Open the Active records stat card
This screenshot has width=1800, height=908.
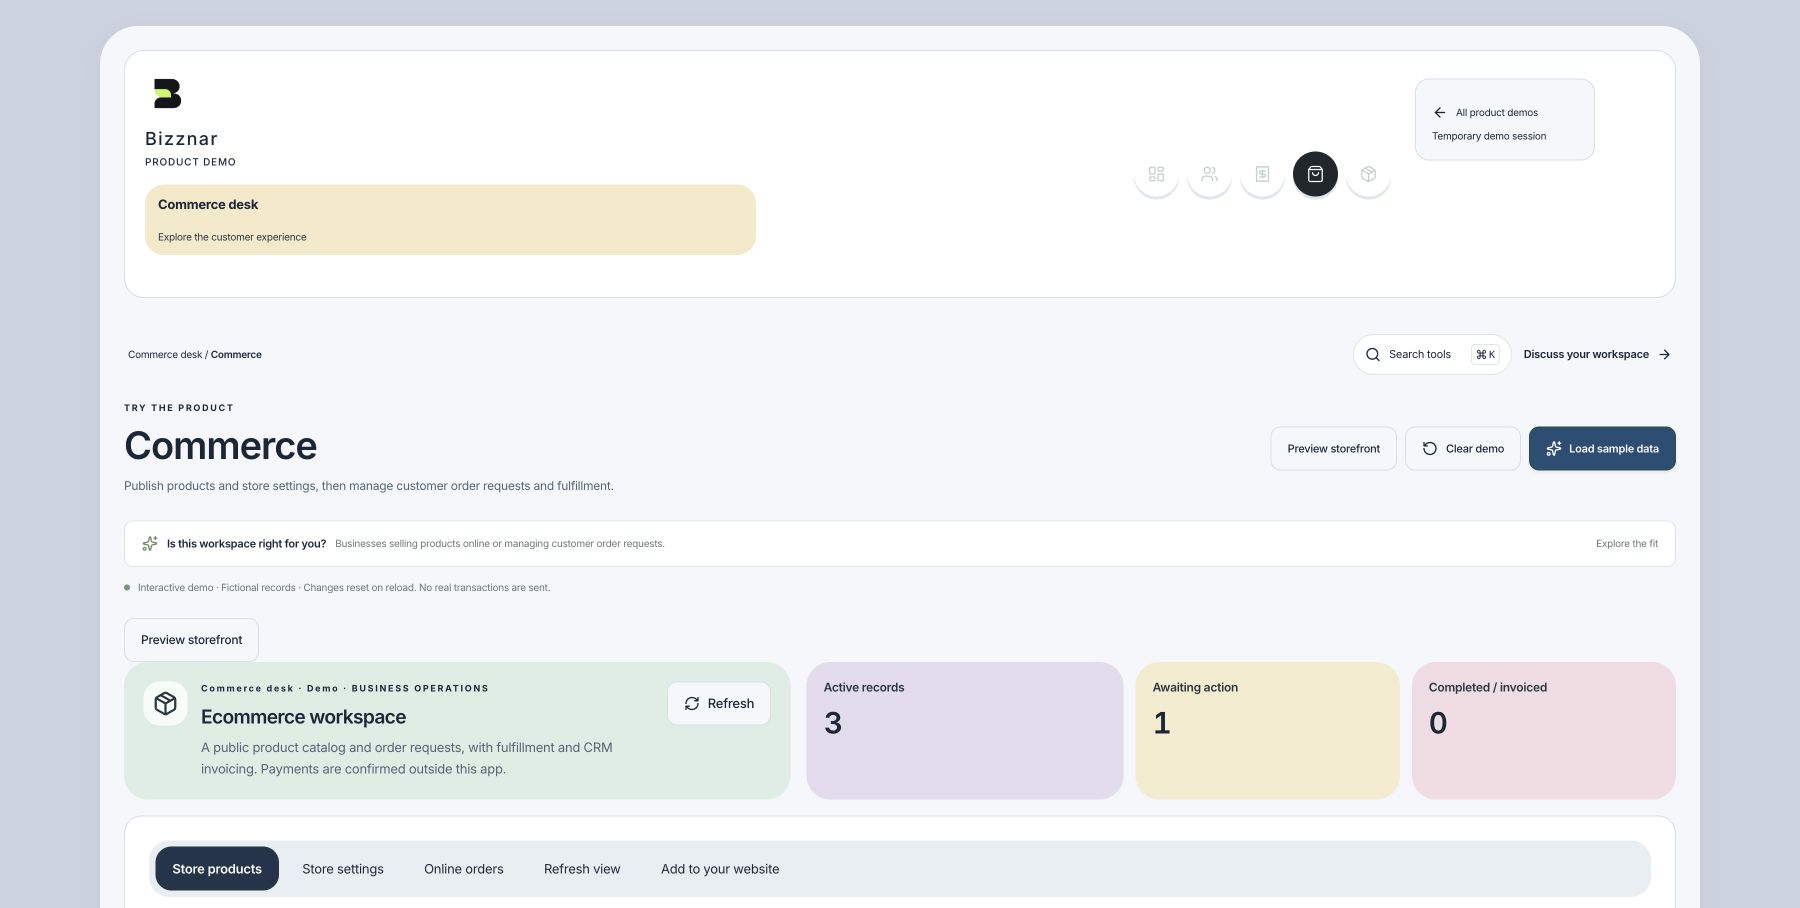point(965,730)
